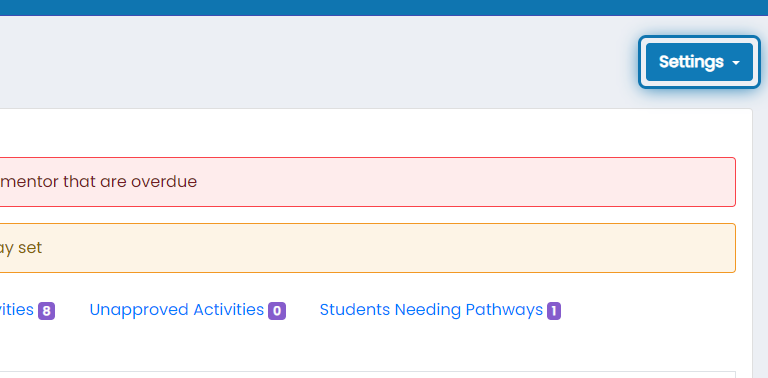Open the partially visible 'vities' link
Image resolution: width=768 pixels, height=378 pixels.
pos(17,309)
